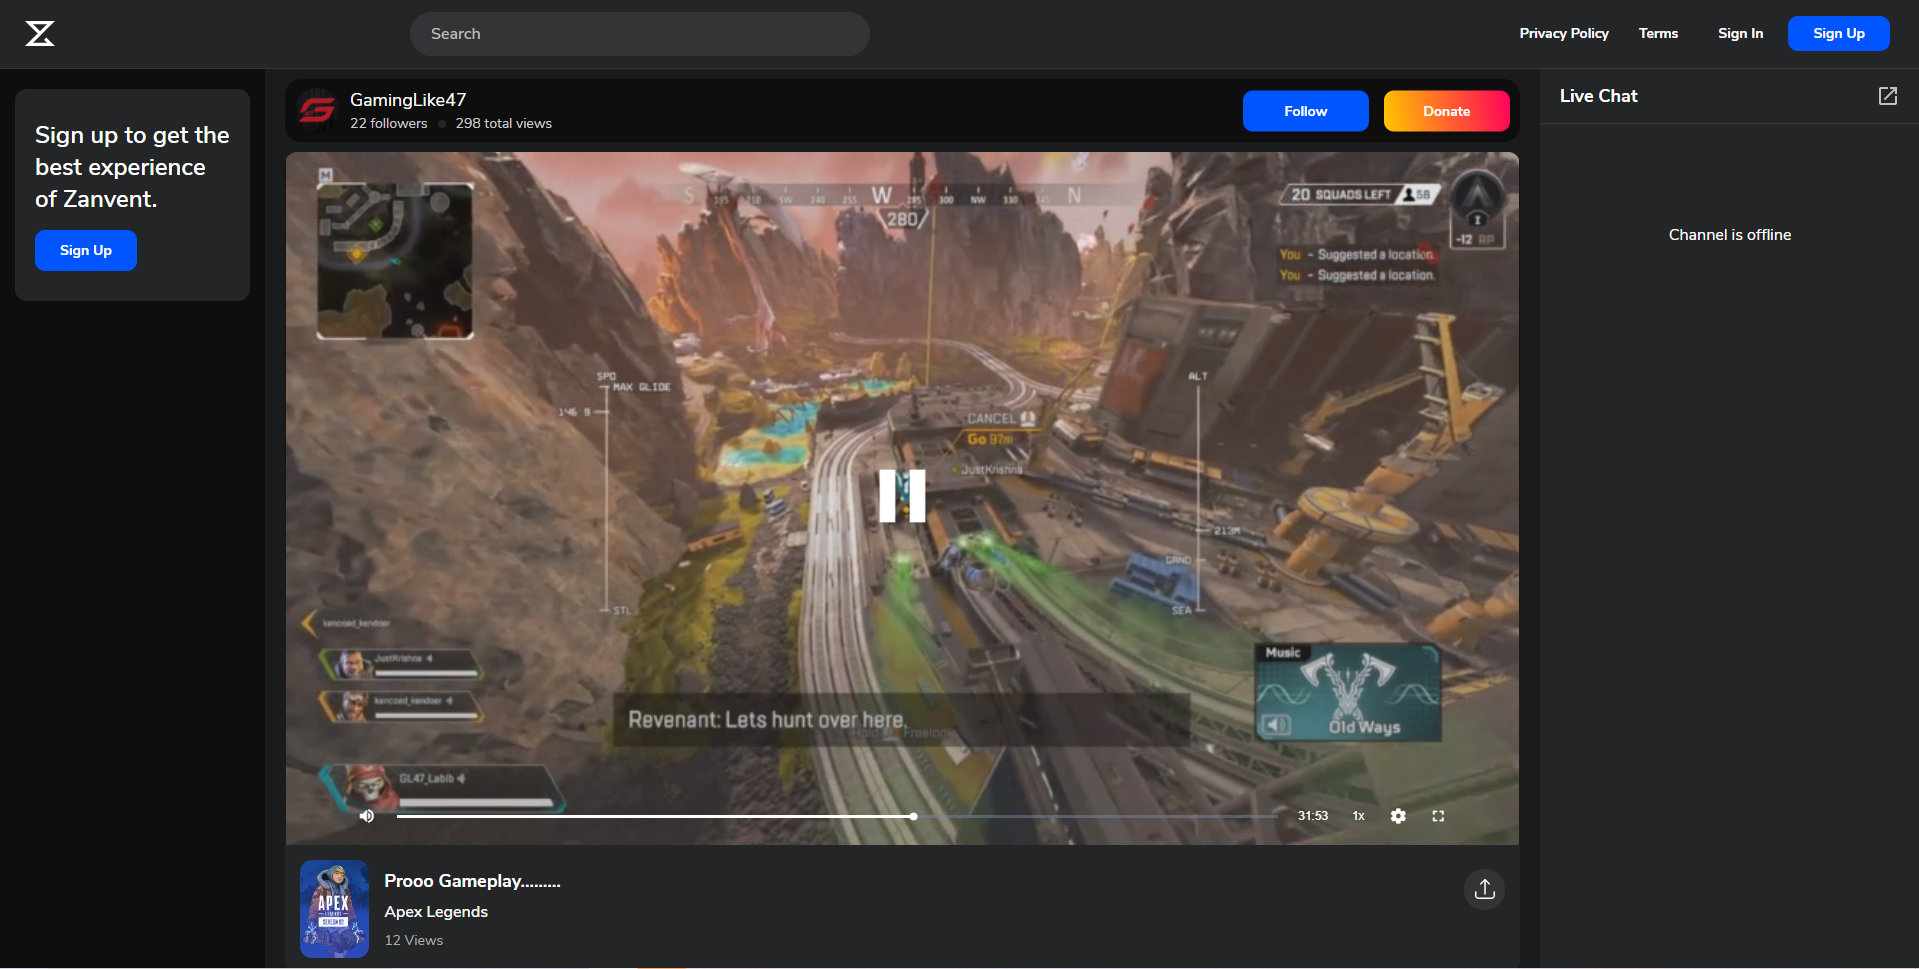The image size is (1919, 969).
Task: Open the Apex Legends category link
Action: 436,911
